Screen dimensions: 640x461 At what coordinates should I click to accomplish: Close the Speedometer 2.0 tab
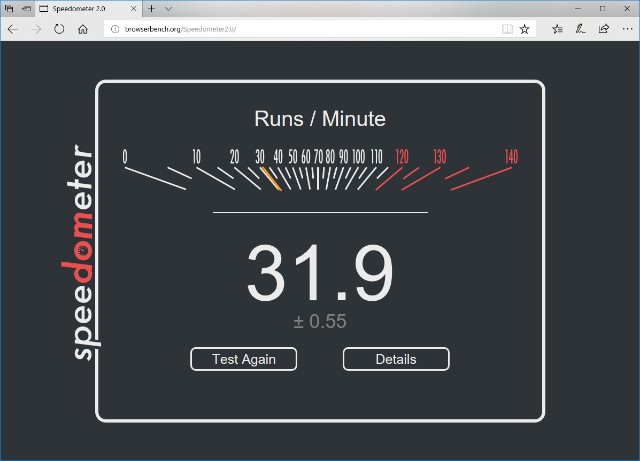[x=135, y=8]
